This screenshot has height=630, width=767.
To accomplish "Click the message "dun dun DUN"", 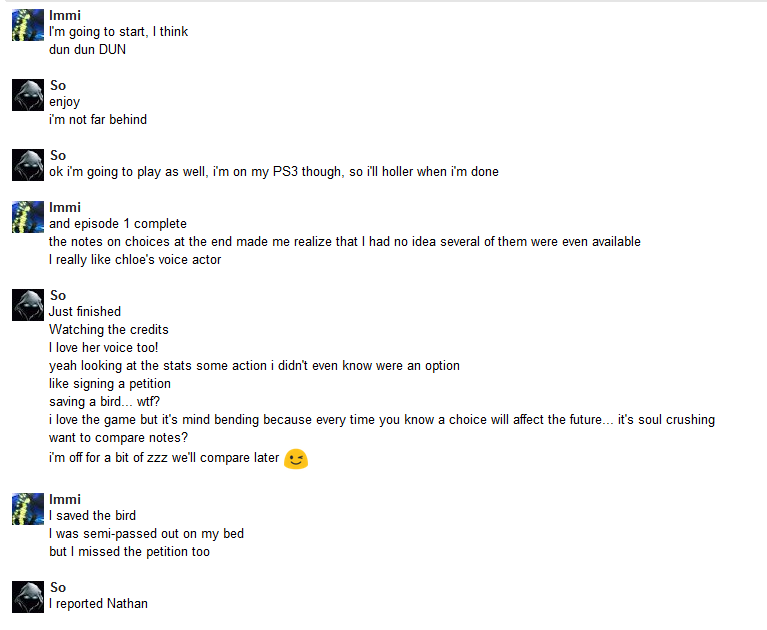I will click(87, 49).
